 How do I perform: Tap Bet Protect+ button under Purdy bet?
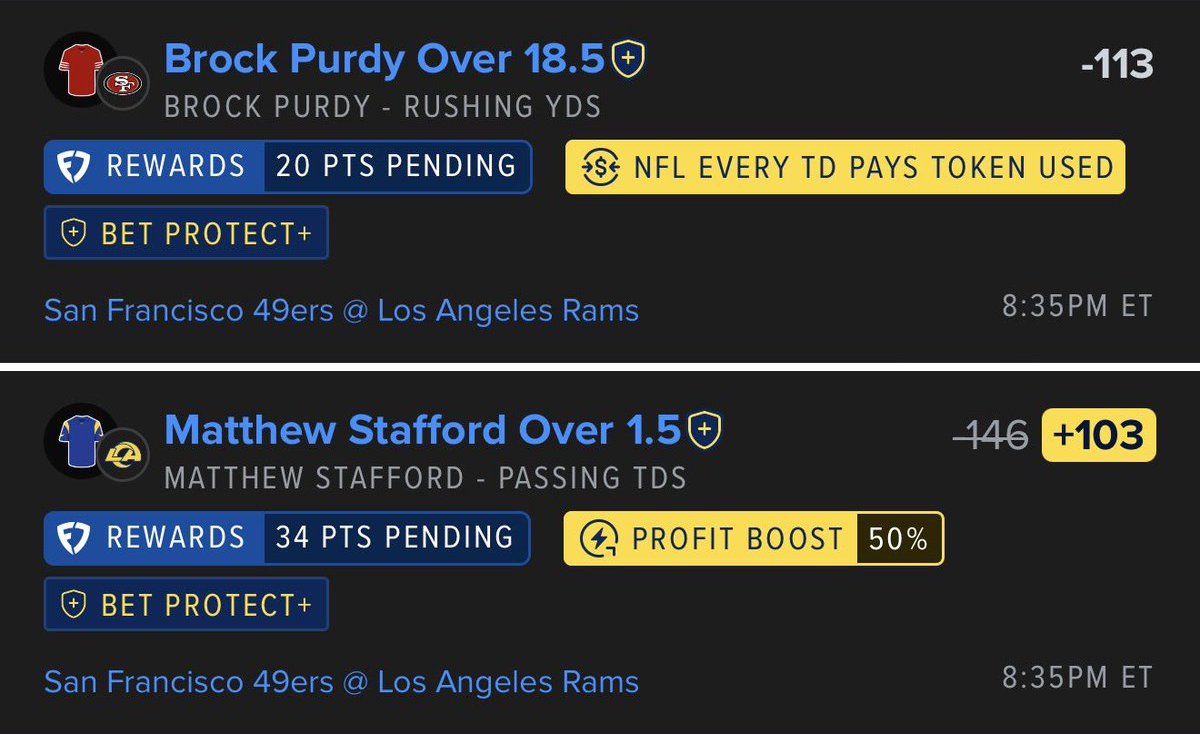click(x=186, y=234)
